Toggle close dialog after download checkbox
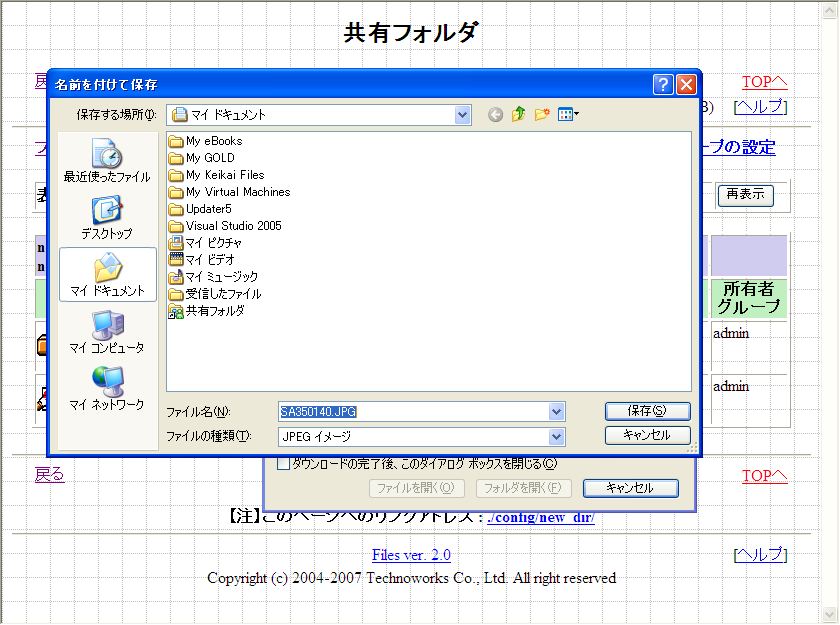This screenshot has height=625, width=840. 283,463
